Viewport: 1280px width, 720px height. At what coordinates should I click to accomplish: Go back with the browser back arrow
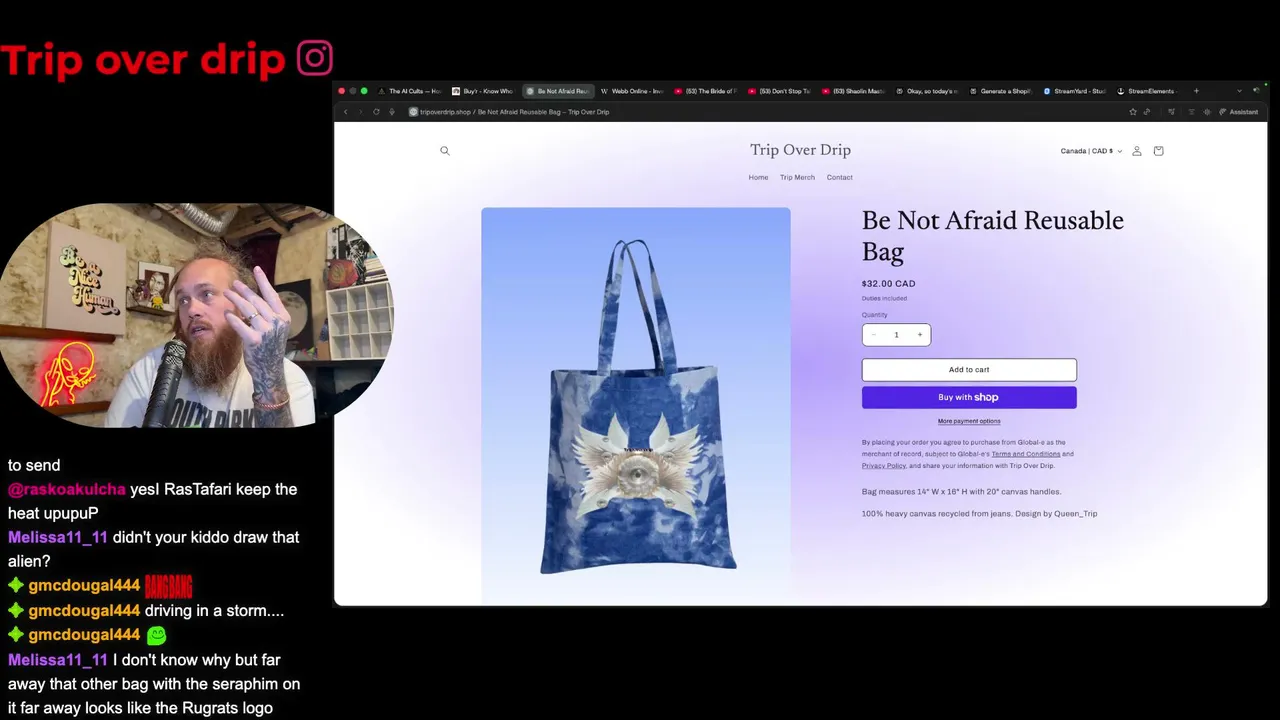click(346, 112)
